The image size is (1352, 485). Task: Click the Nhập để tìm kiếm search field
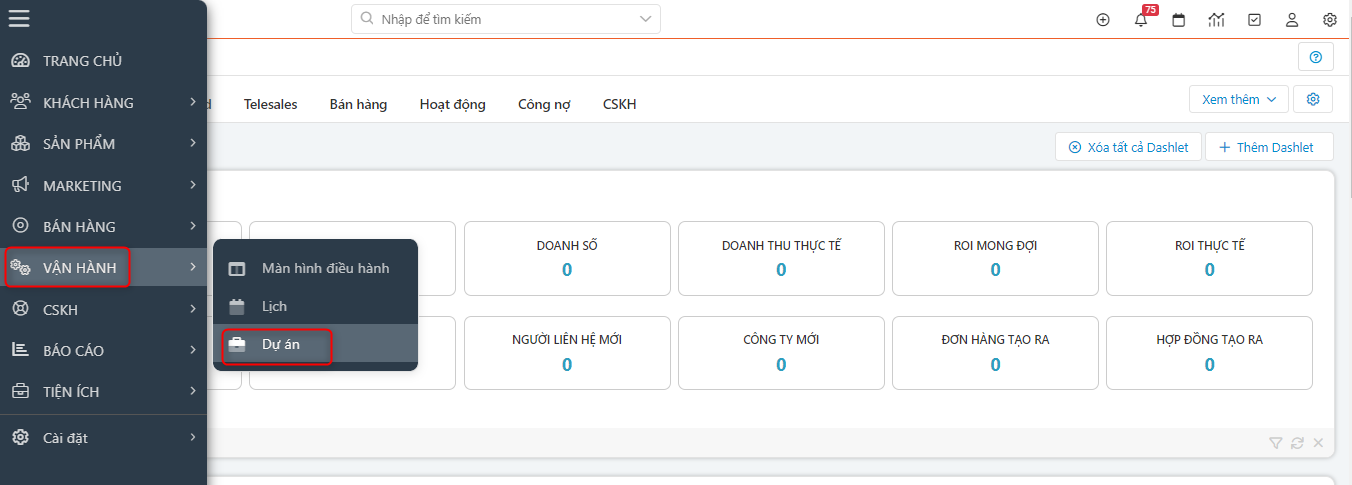pos(500,19)
